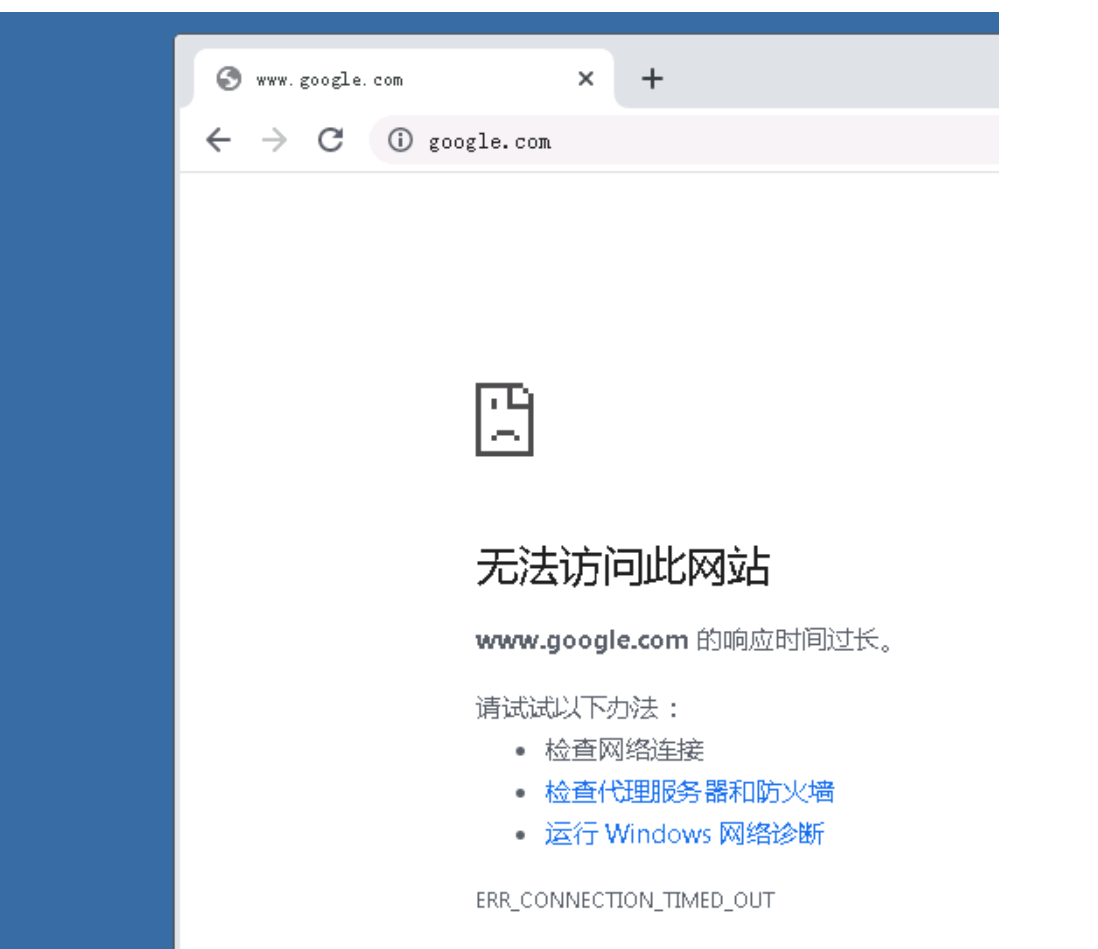Click the ERR_CONNECTION_TIMED_OUT error code
Screen dimensions: 1098x949
(625, 900)
